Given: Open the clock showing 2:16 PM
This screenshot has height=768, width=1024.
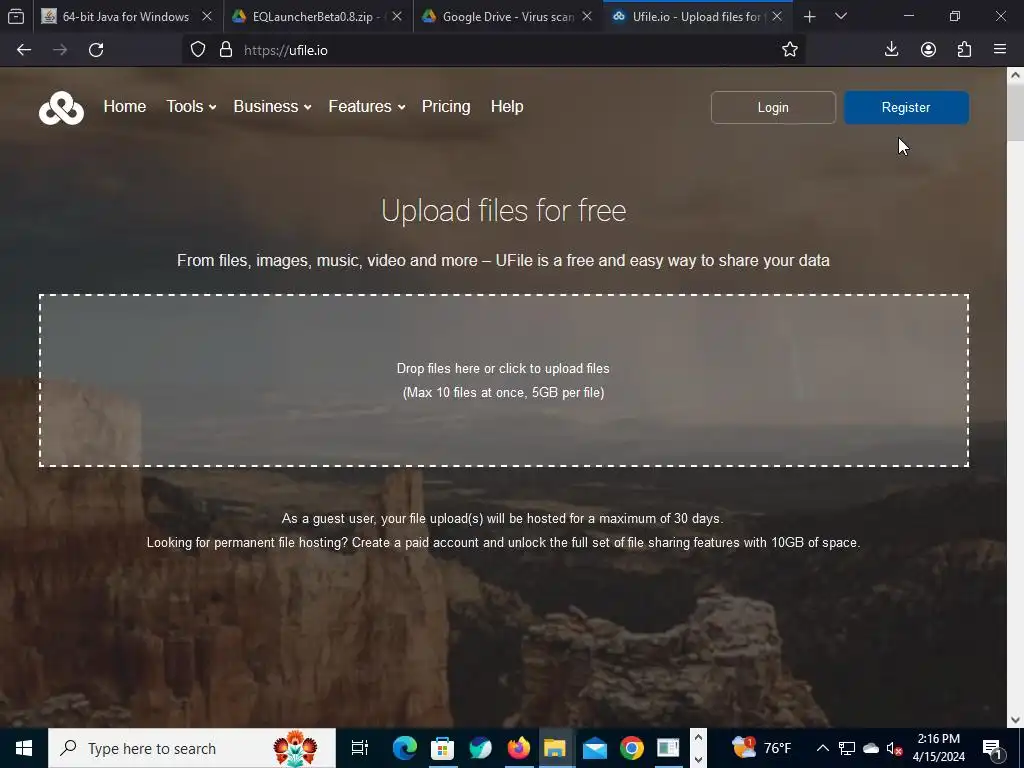Looking at the screenshot, I should (x=938, y=748).
